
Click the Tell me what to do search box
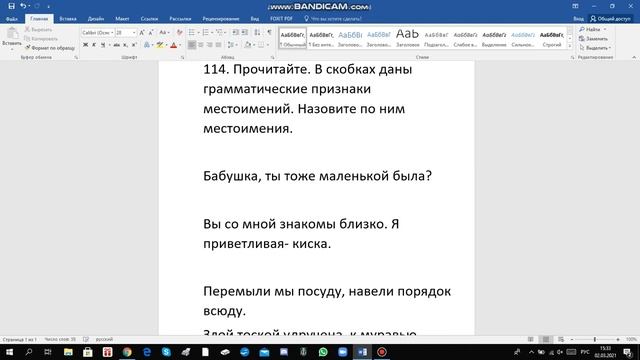pos(333,19)
